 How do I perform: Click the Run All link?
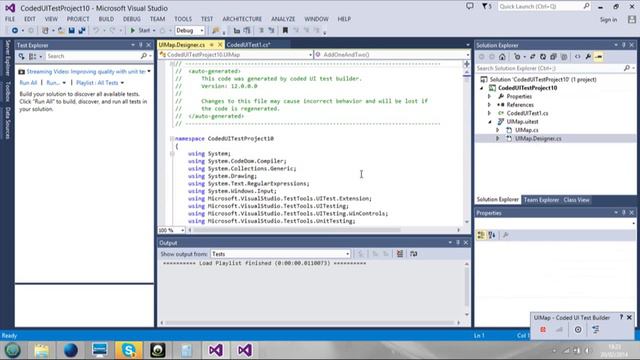tap(28, 83)
